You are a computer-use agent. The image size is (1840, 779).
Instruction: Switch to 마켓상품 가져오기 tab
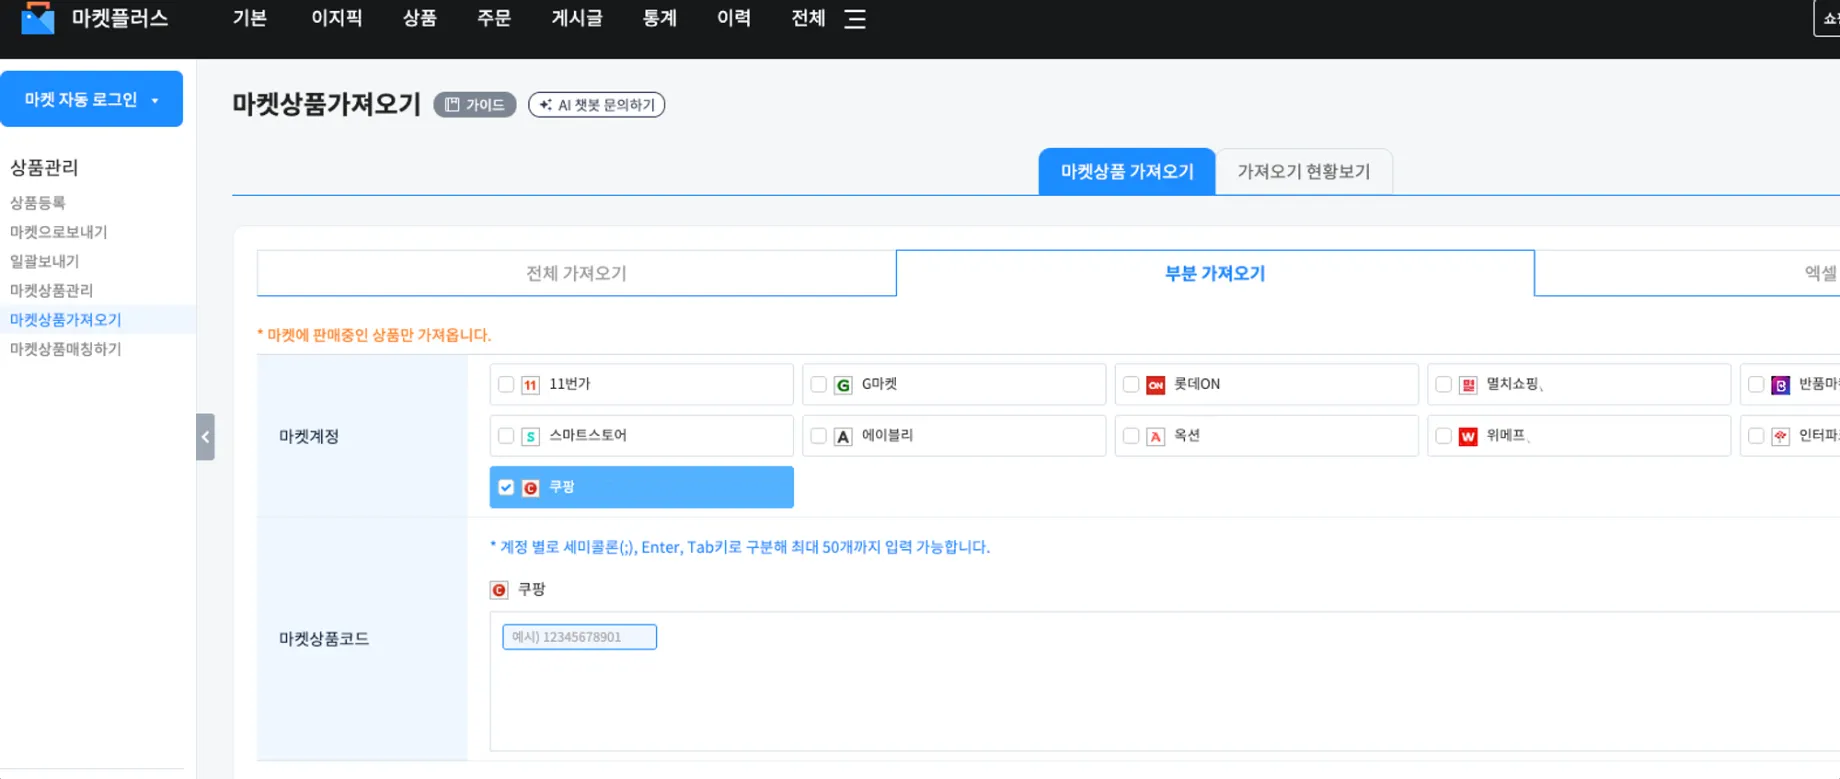(1127, 172)
